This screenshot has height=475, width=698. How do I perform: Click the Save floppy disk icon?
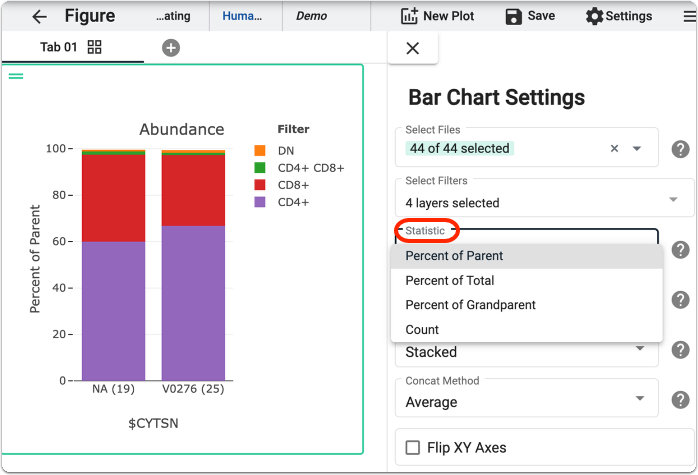tap(513, 16)
